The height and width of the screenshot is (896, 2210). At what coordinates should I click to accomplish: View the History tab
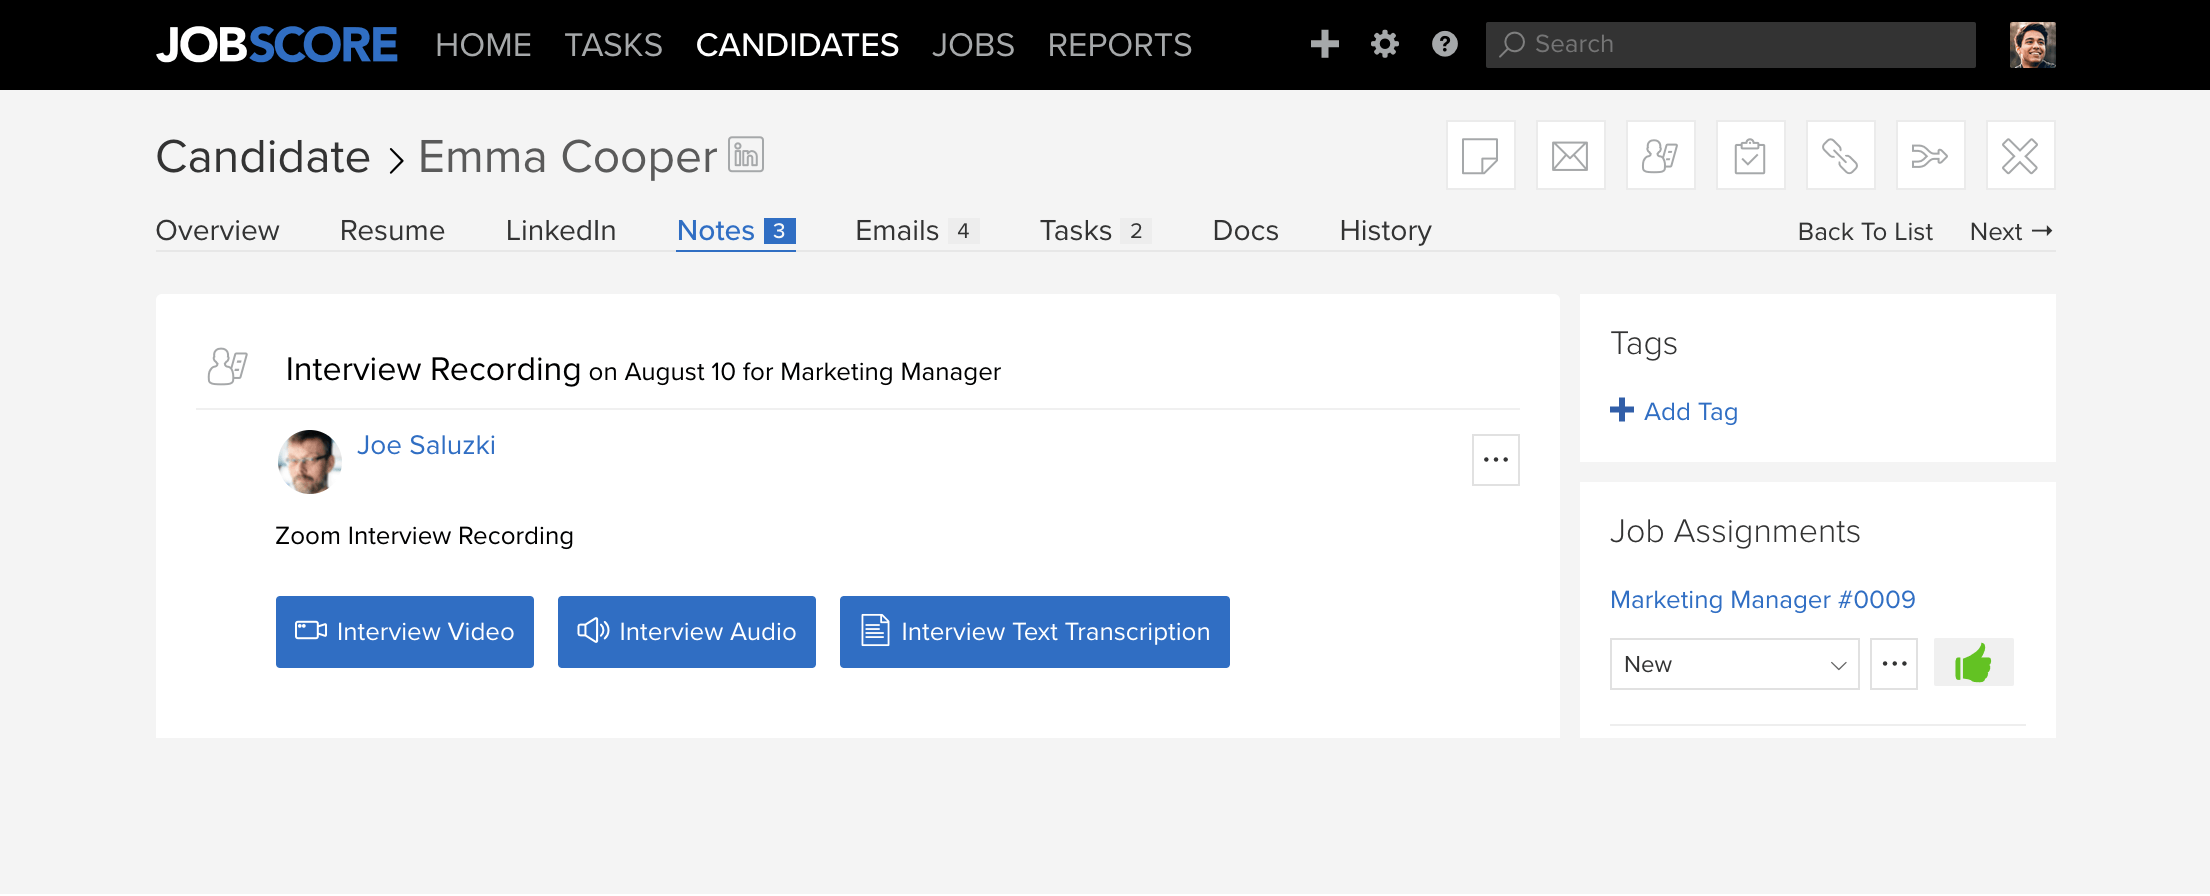pyautogui.click(x=1386, y=231)
